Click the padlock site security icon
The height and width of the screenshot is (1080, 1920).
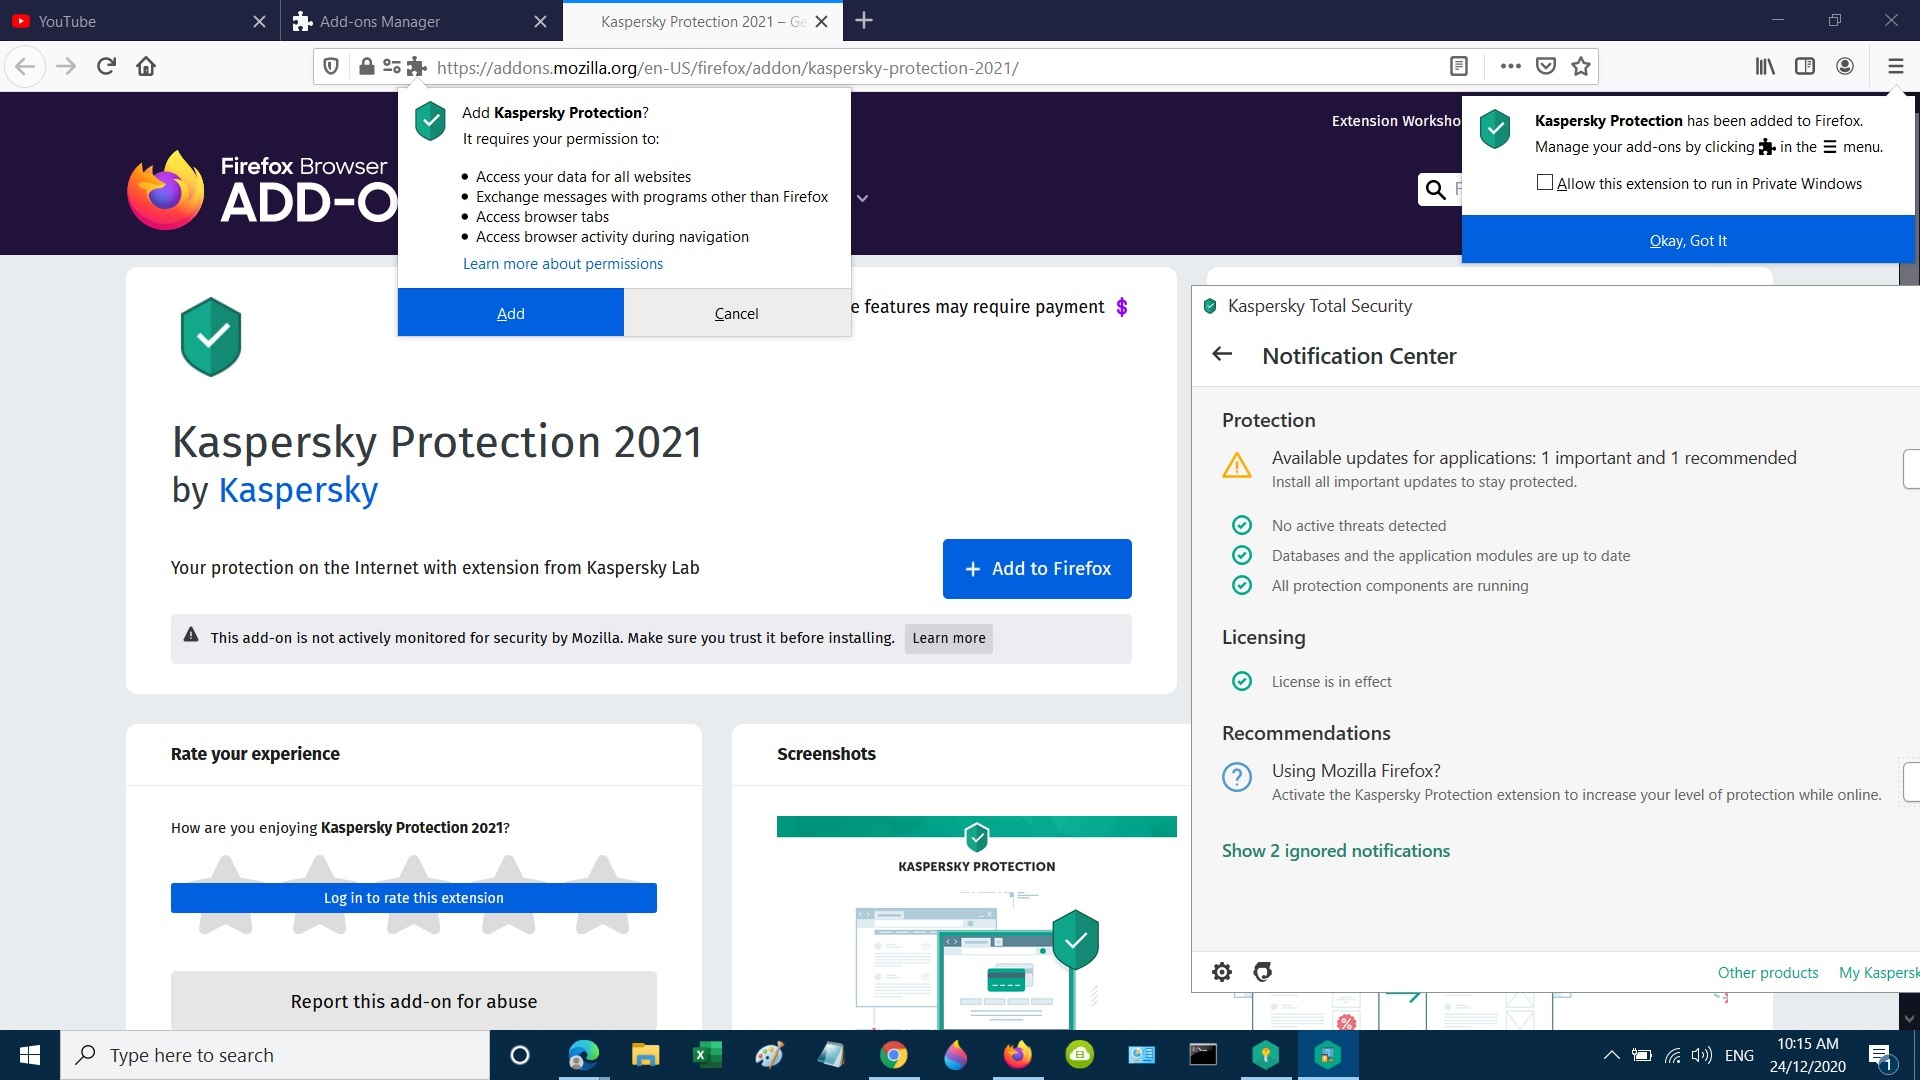pos(366,67)
